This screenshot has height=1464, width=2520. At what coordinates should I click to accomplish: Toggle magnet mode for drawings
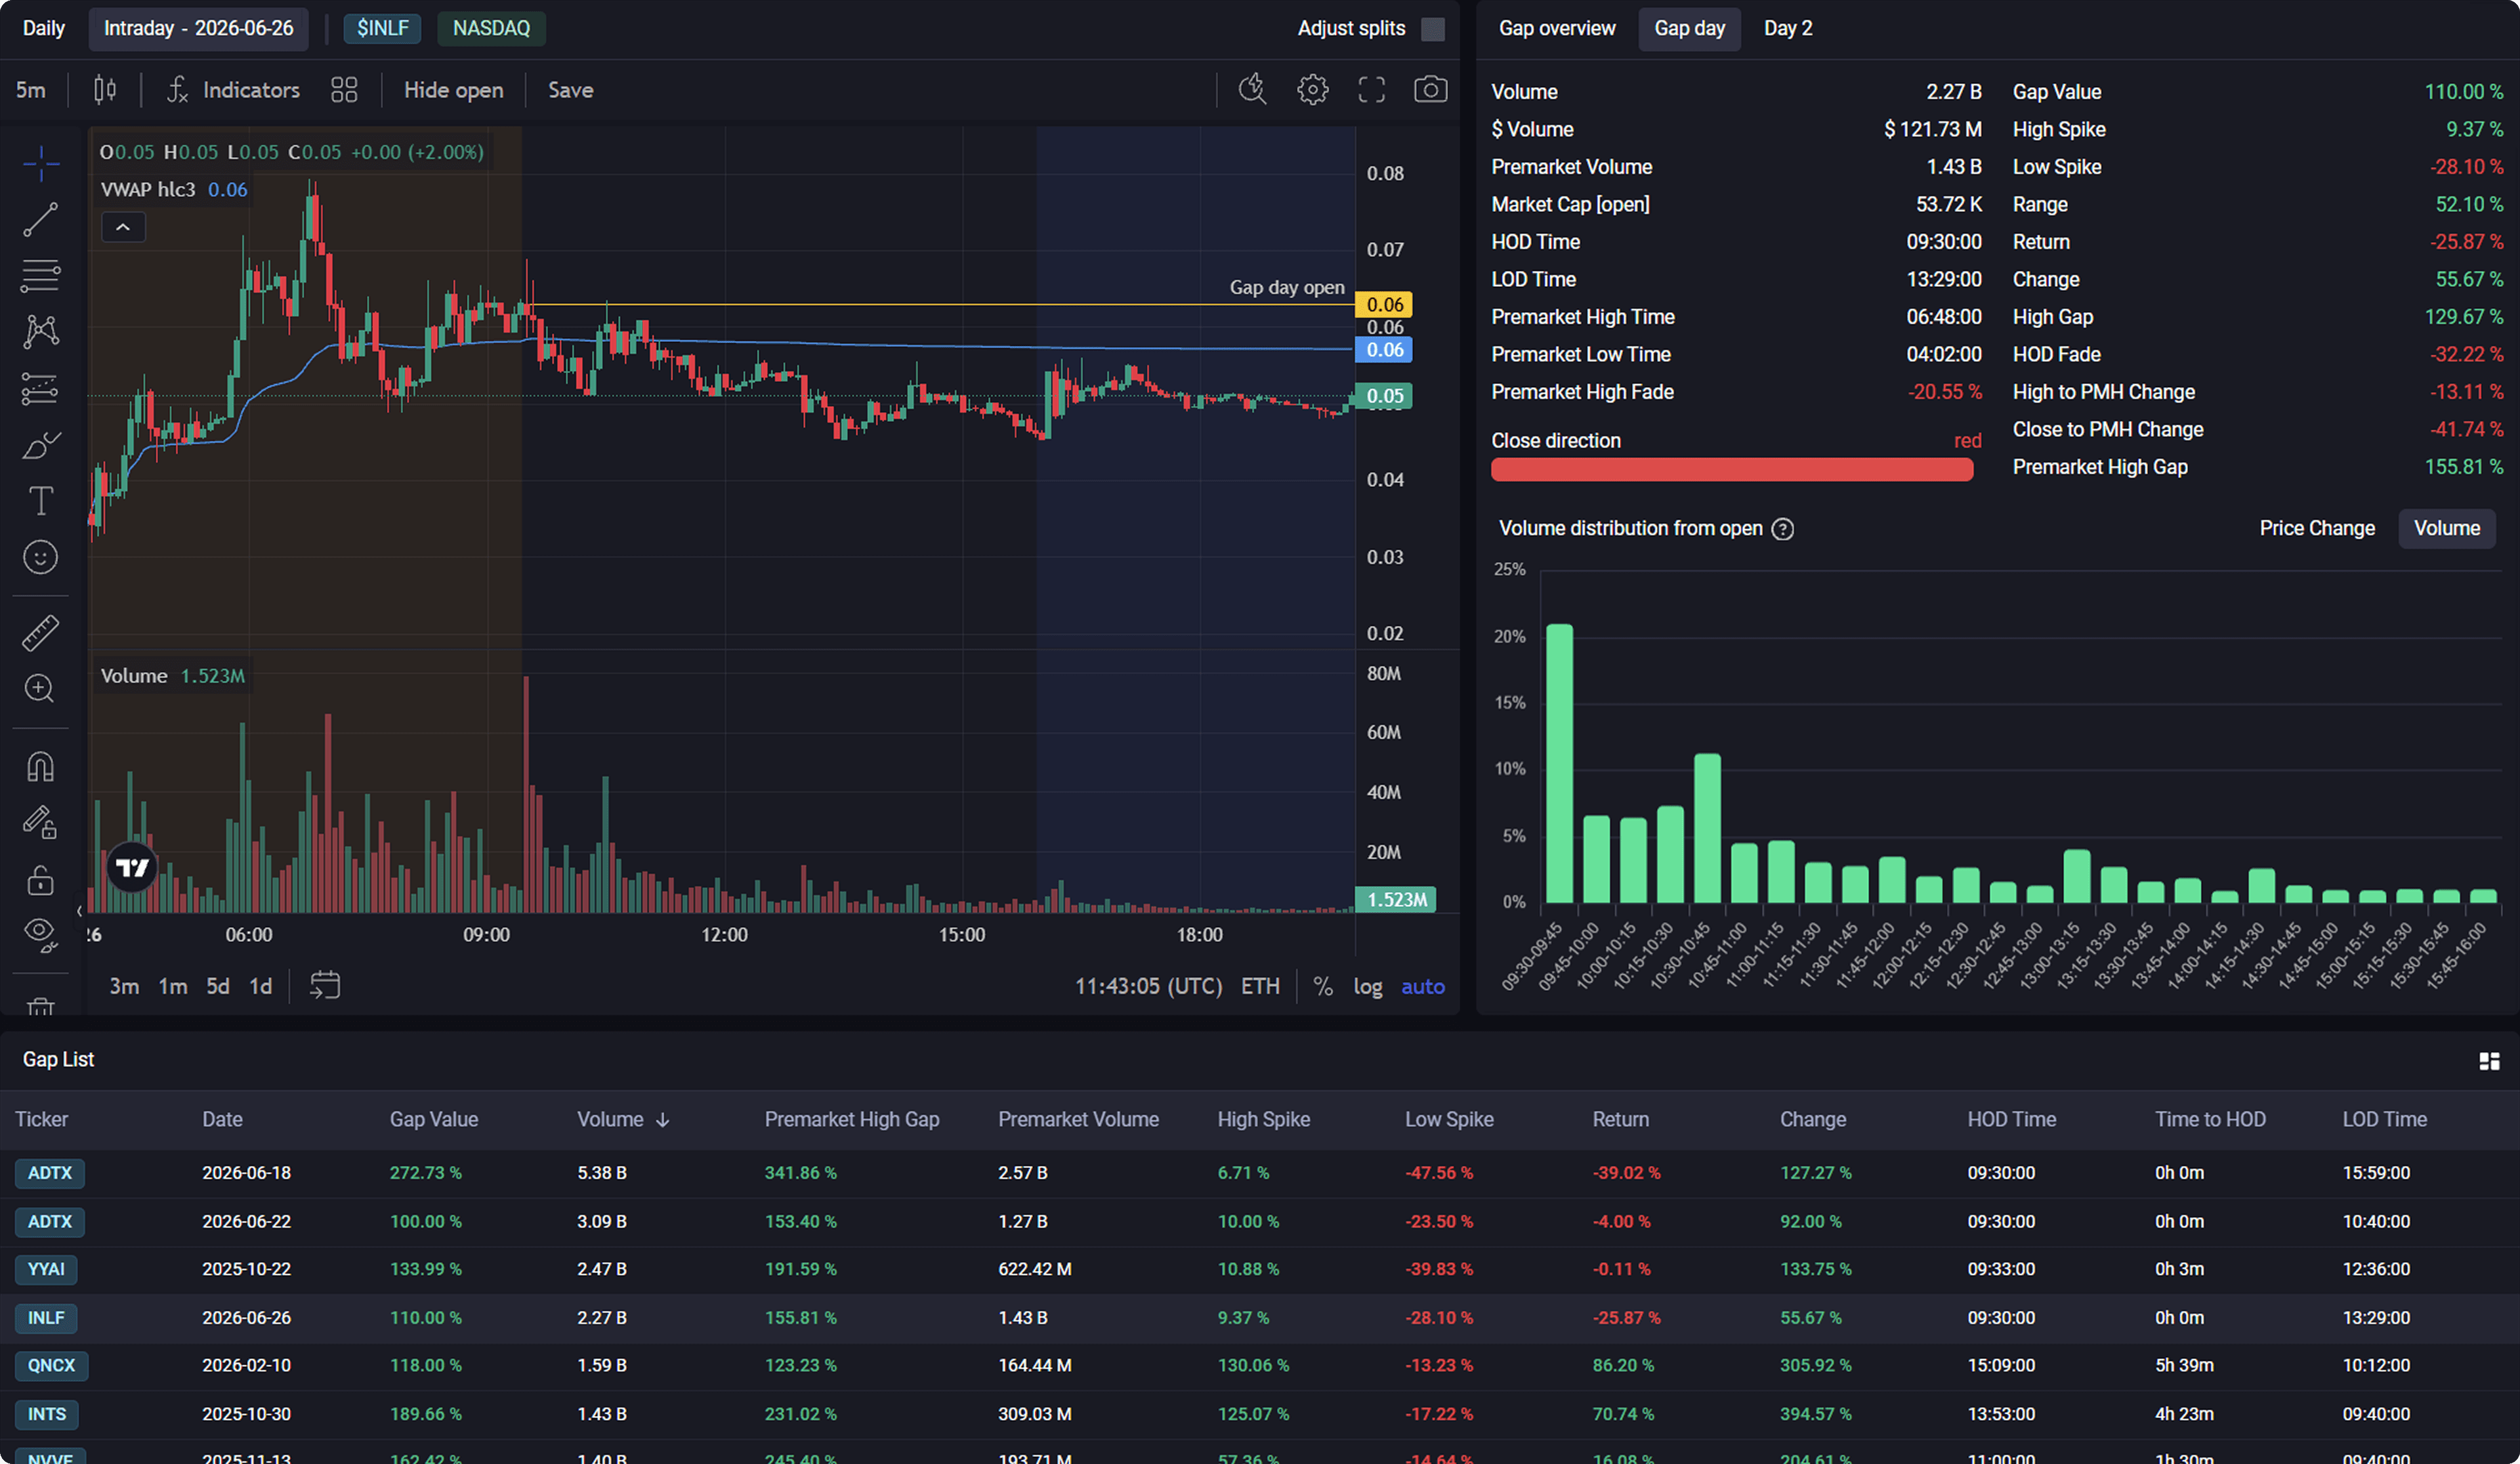(x=41, y=766)
